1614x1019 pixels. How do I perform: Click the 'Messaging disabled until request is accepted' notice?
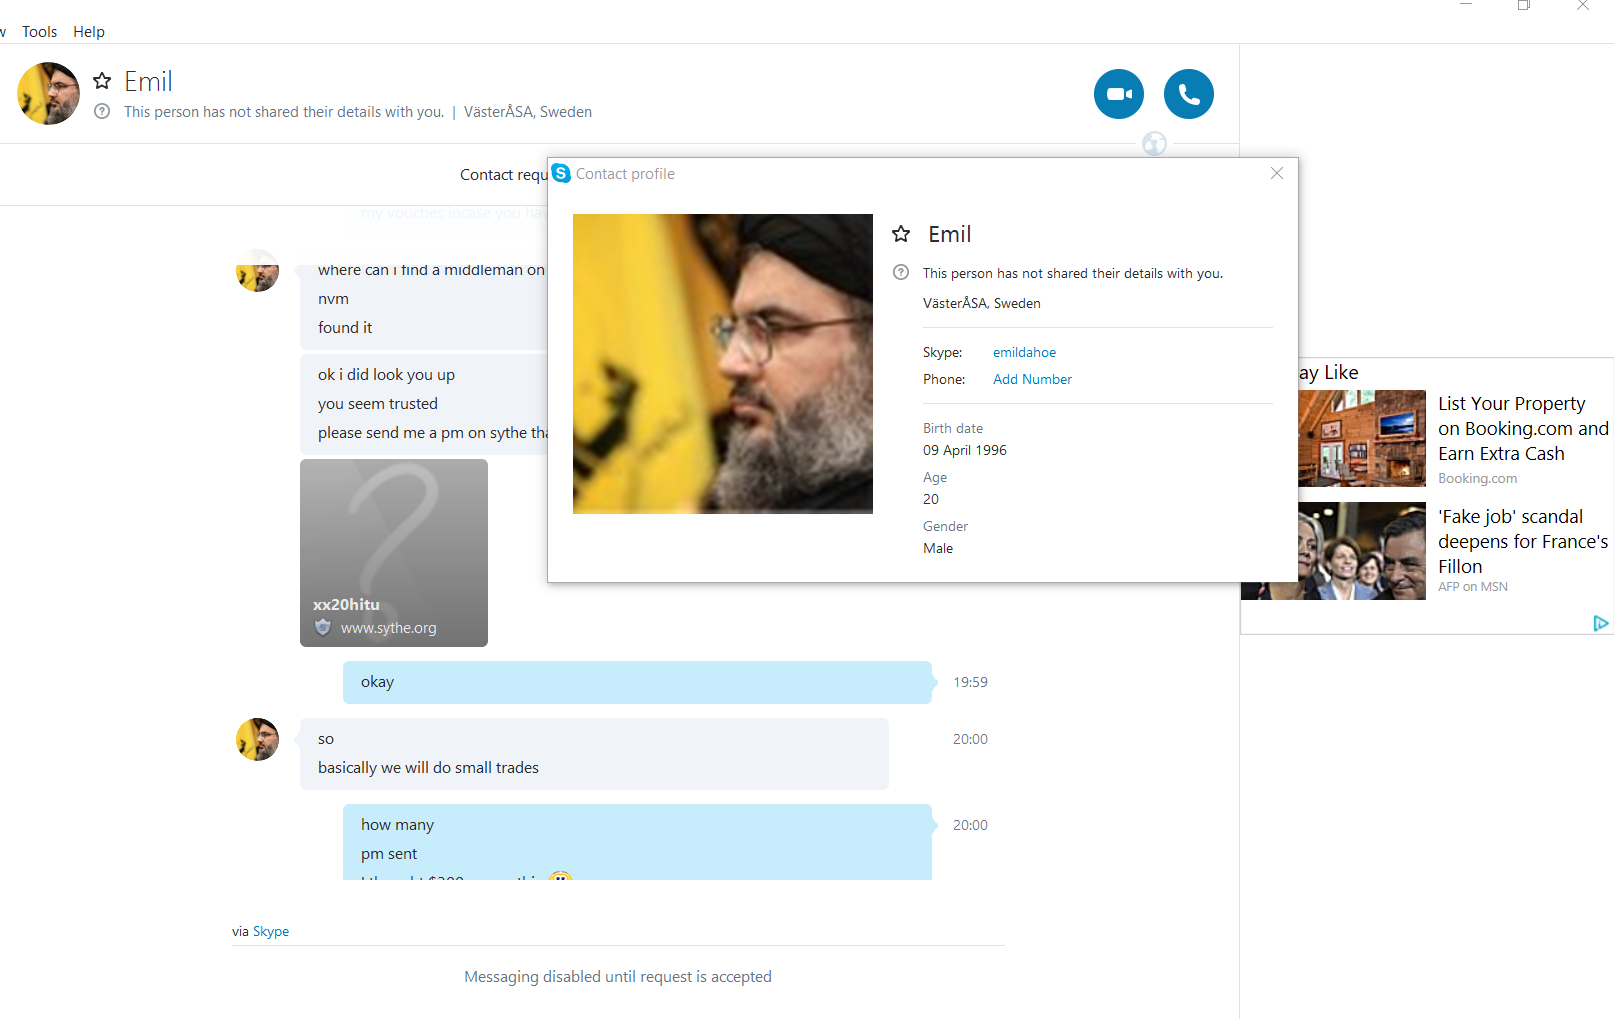point(618,977)
